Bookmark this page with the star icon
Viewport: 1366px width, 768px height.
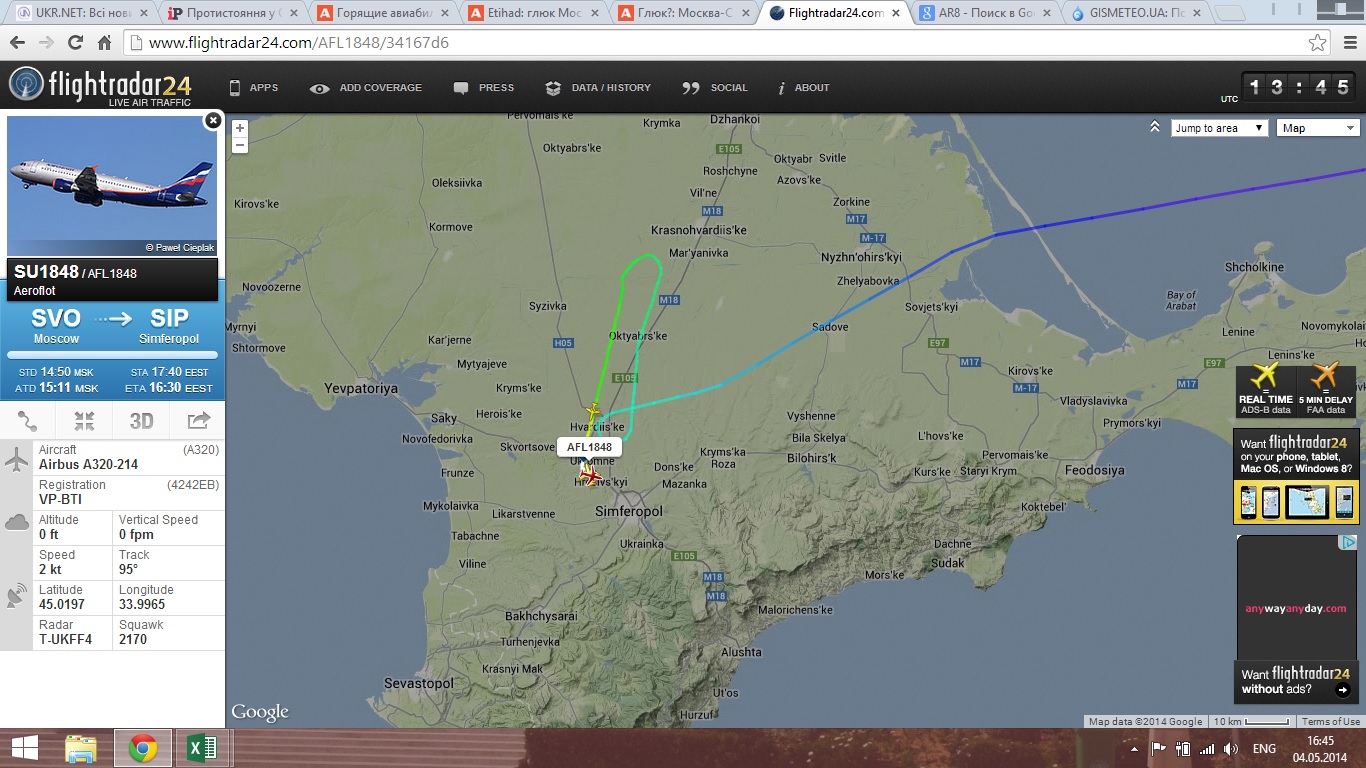(x=1318, y=43)
